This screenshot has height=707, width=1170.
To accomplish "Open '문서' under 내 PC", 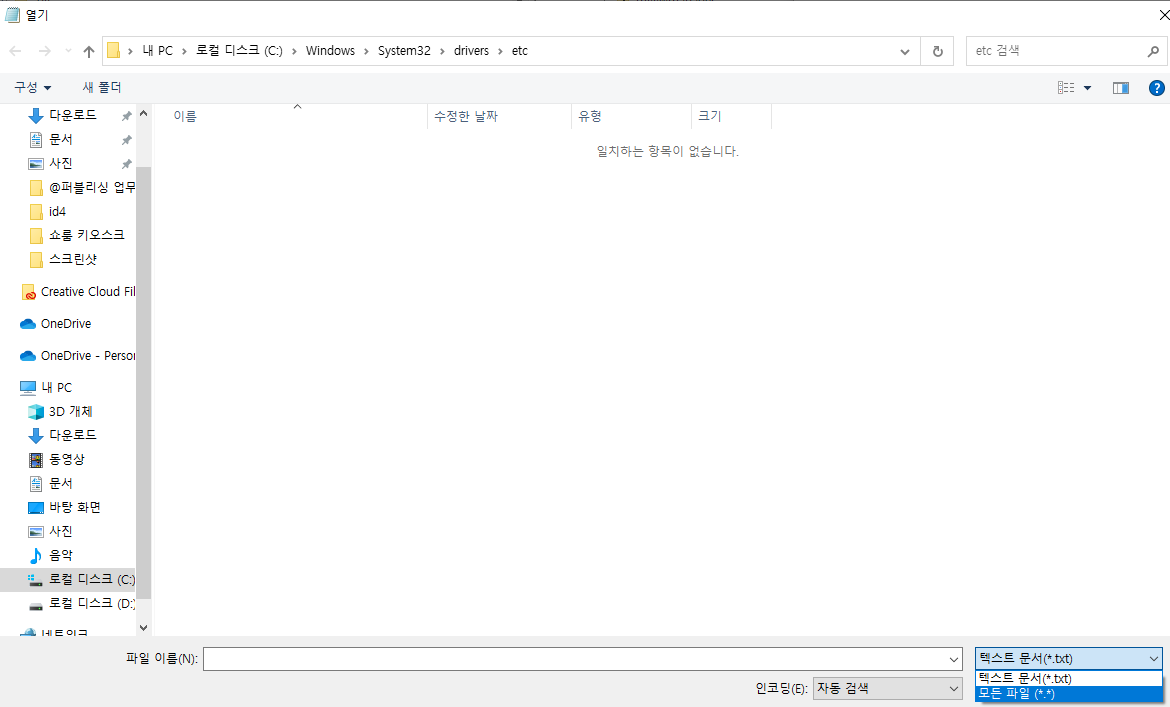I will click(60, 483).
